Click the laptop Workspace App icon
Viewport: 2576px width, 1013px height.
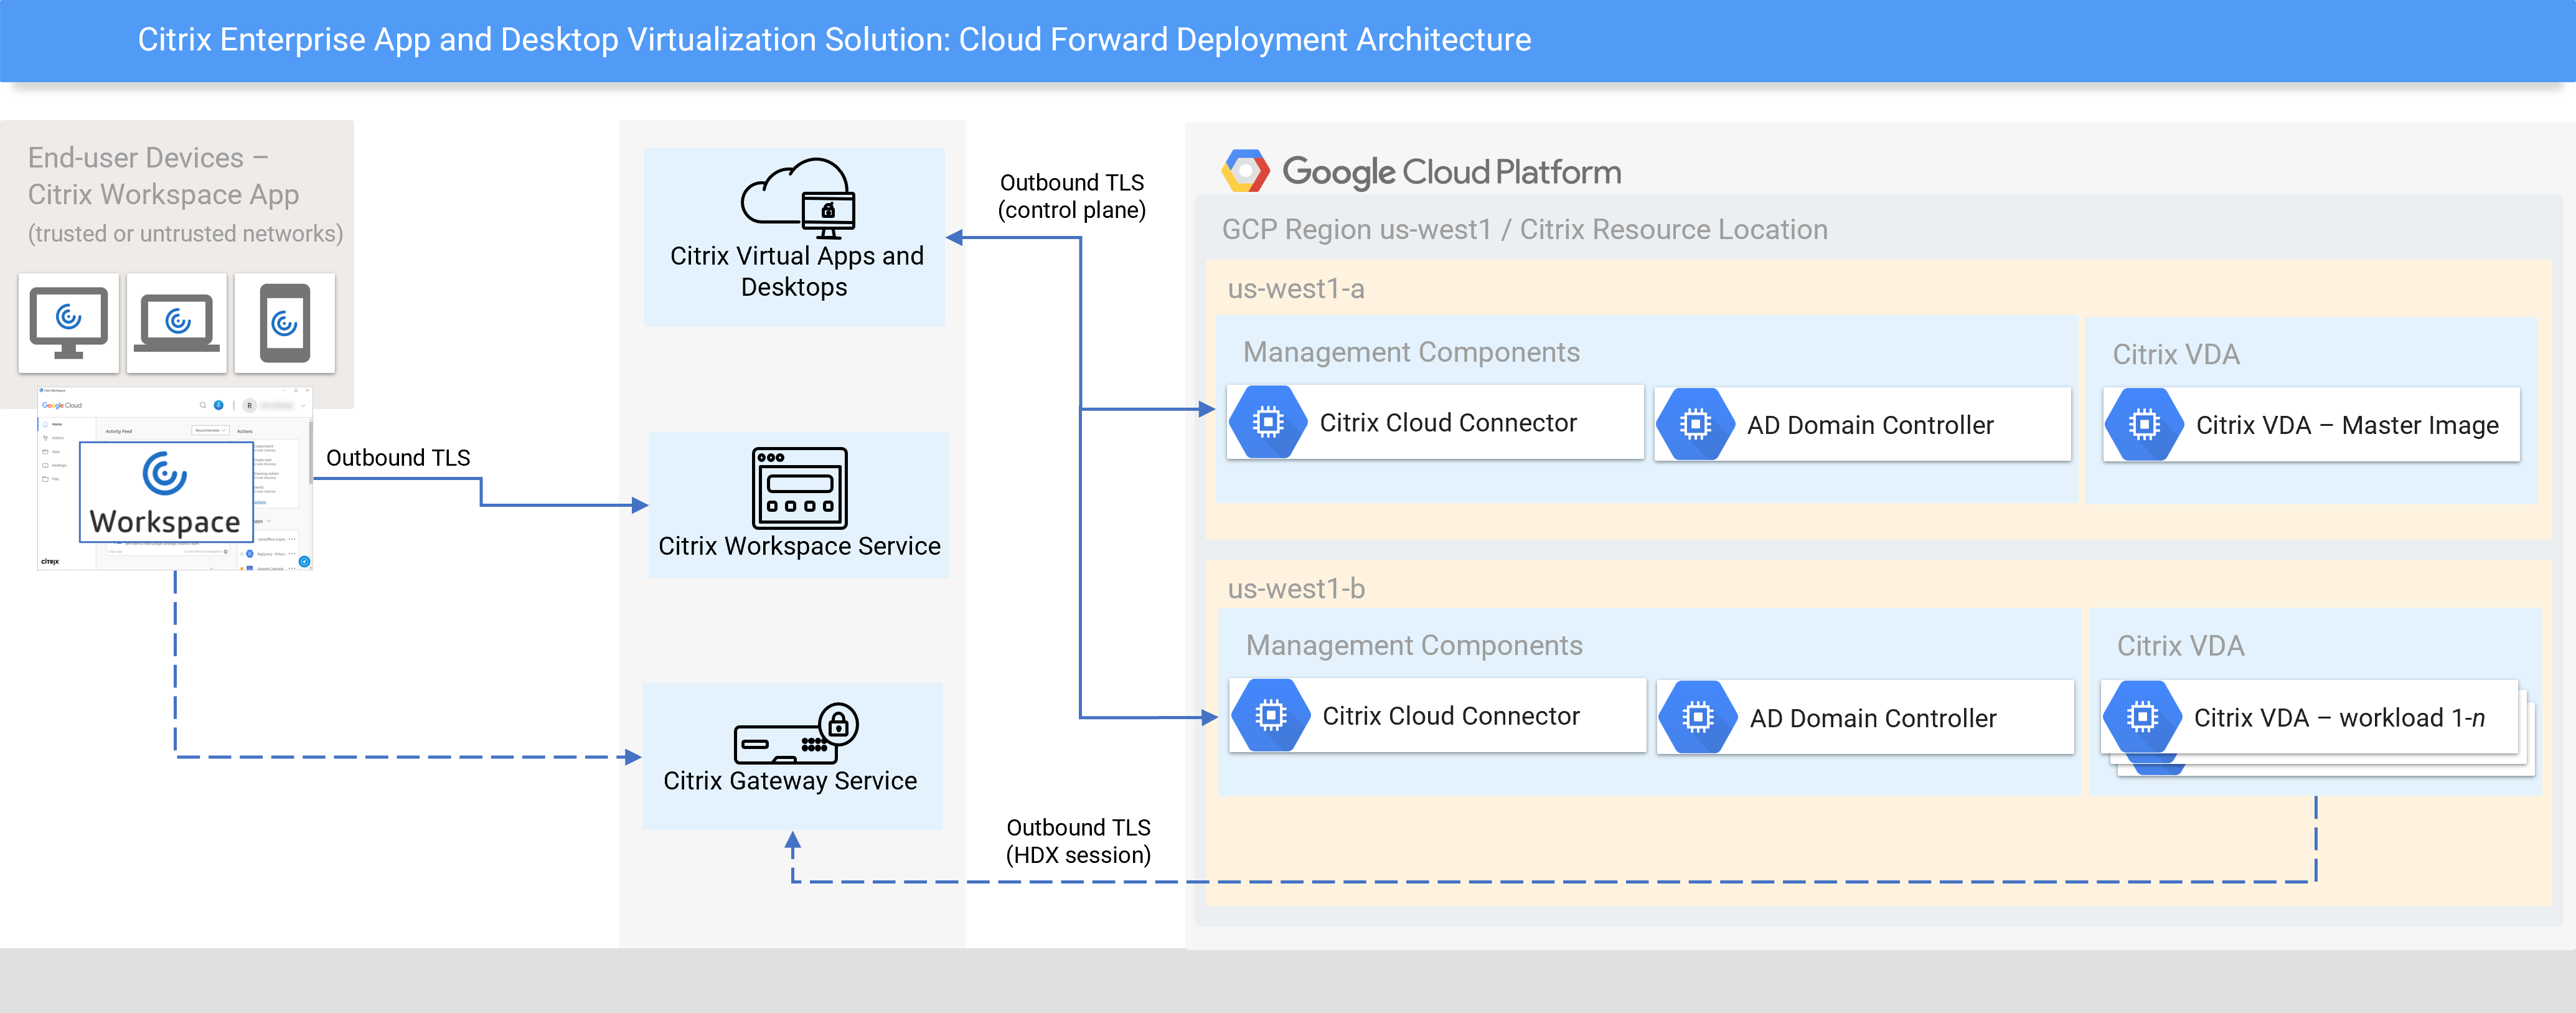tap(177, 322)
